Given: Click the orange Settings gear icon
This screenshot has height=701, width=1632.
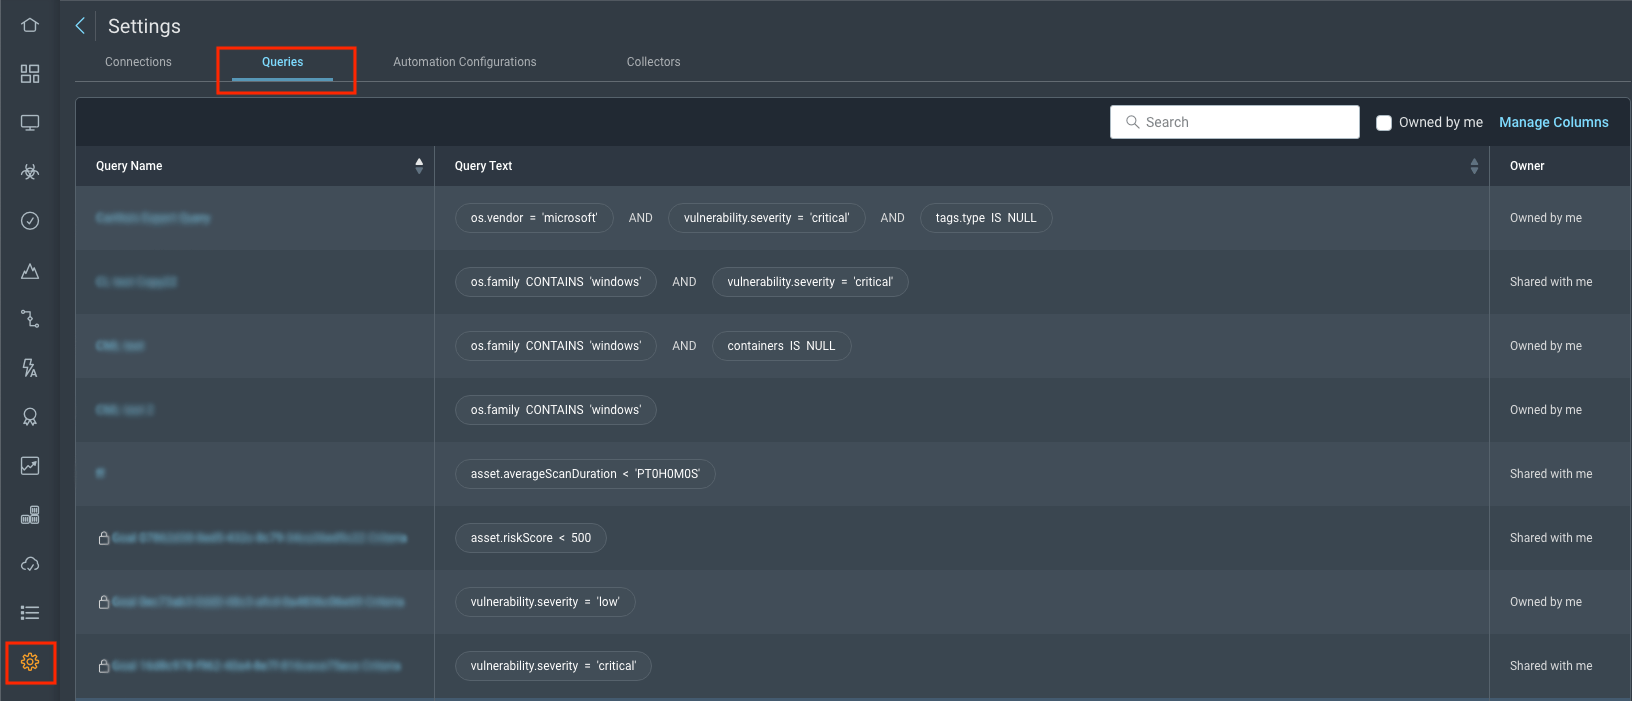Looking at the screenshot, I should coord(30,662).
